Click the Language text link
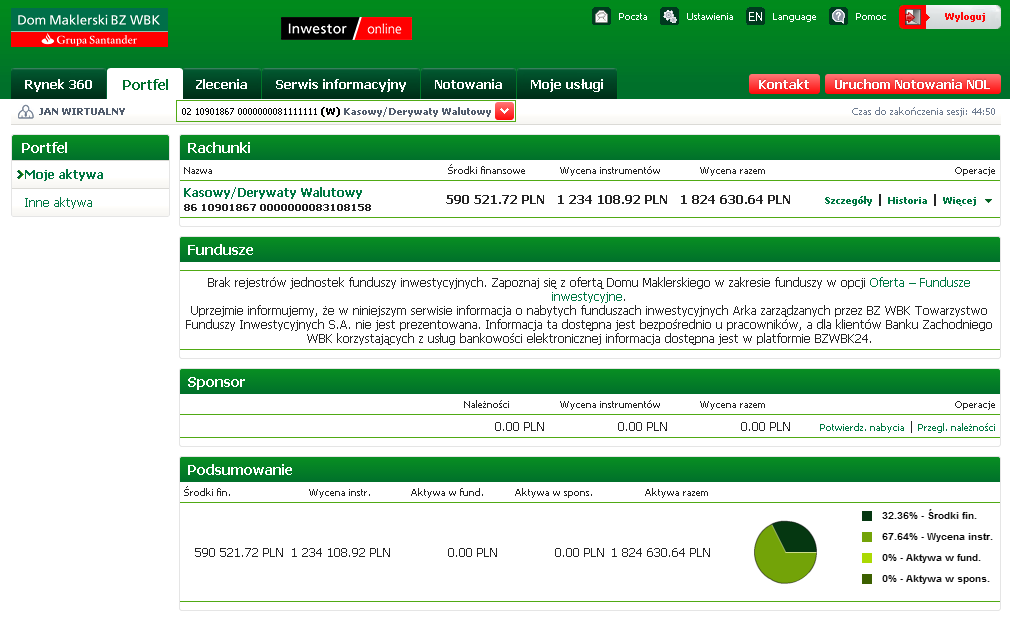This screenshot has width=1010, height=633. (x=794, y=17)
